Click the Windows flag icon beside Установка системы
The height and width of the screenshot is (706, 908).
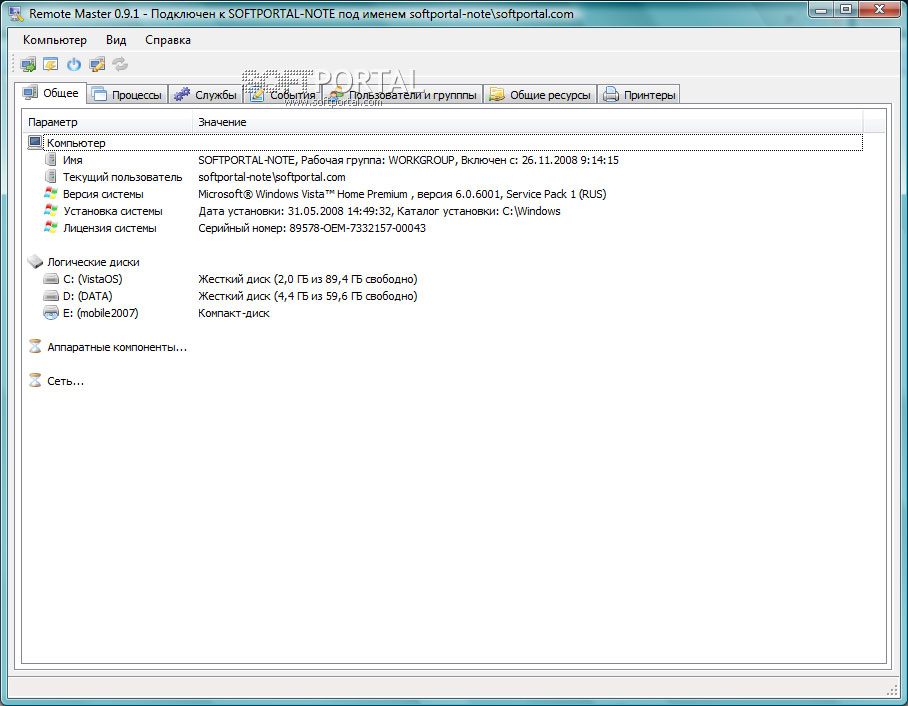tap(51, 211)
